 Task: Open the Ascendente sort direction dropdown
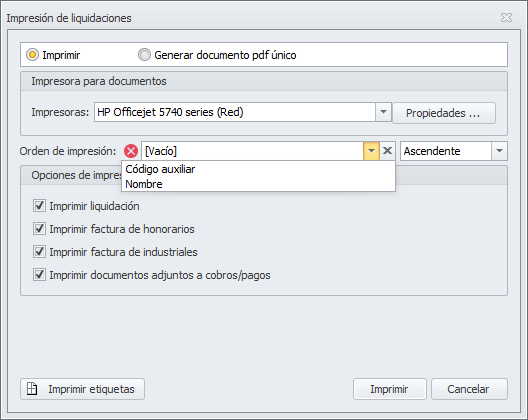[x=499, y=151]
